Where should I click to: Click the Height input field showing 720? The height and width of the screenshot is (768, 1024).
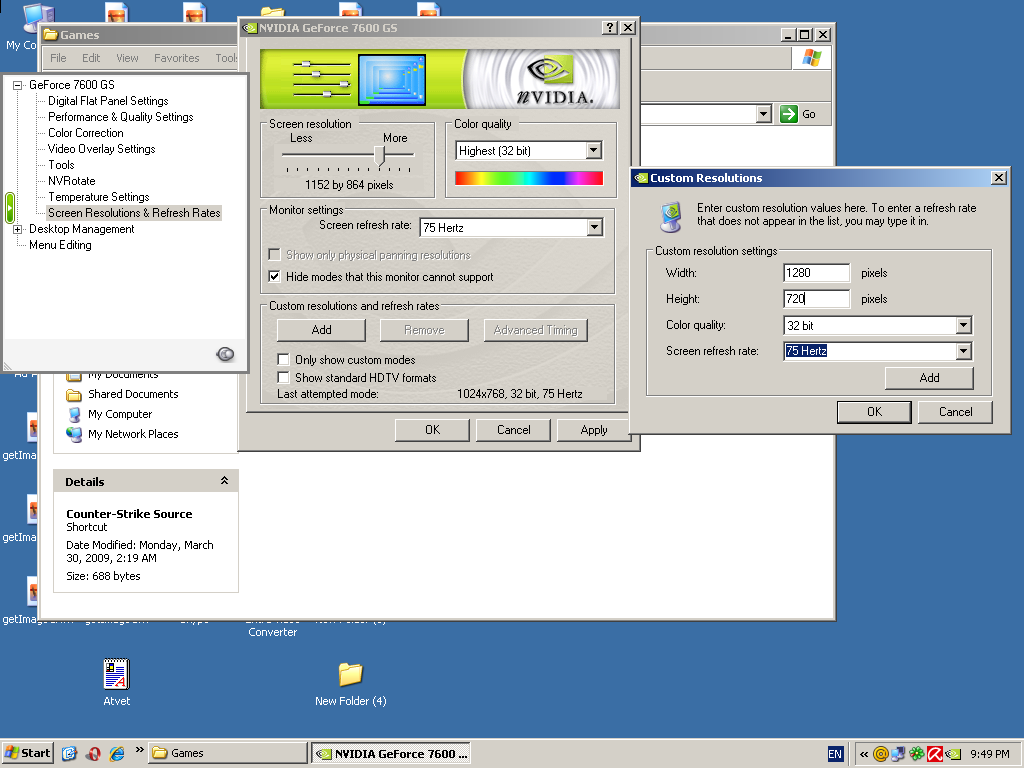pos(816,299)
